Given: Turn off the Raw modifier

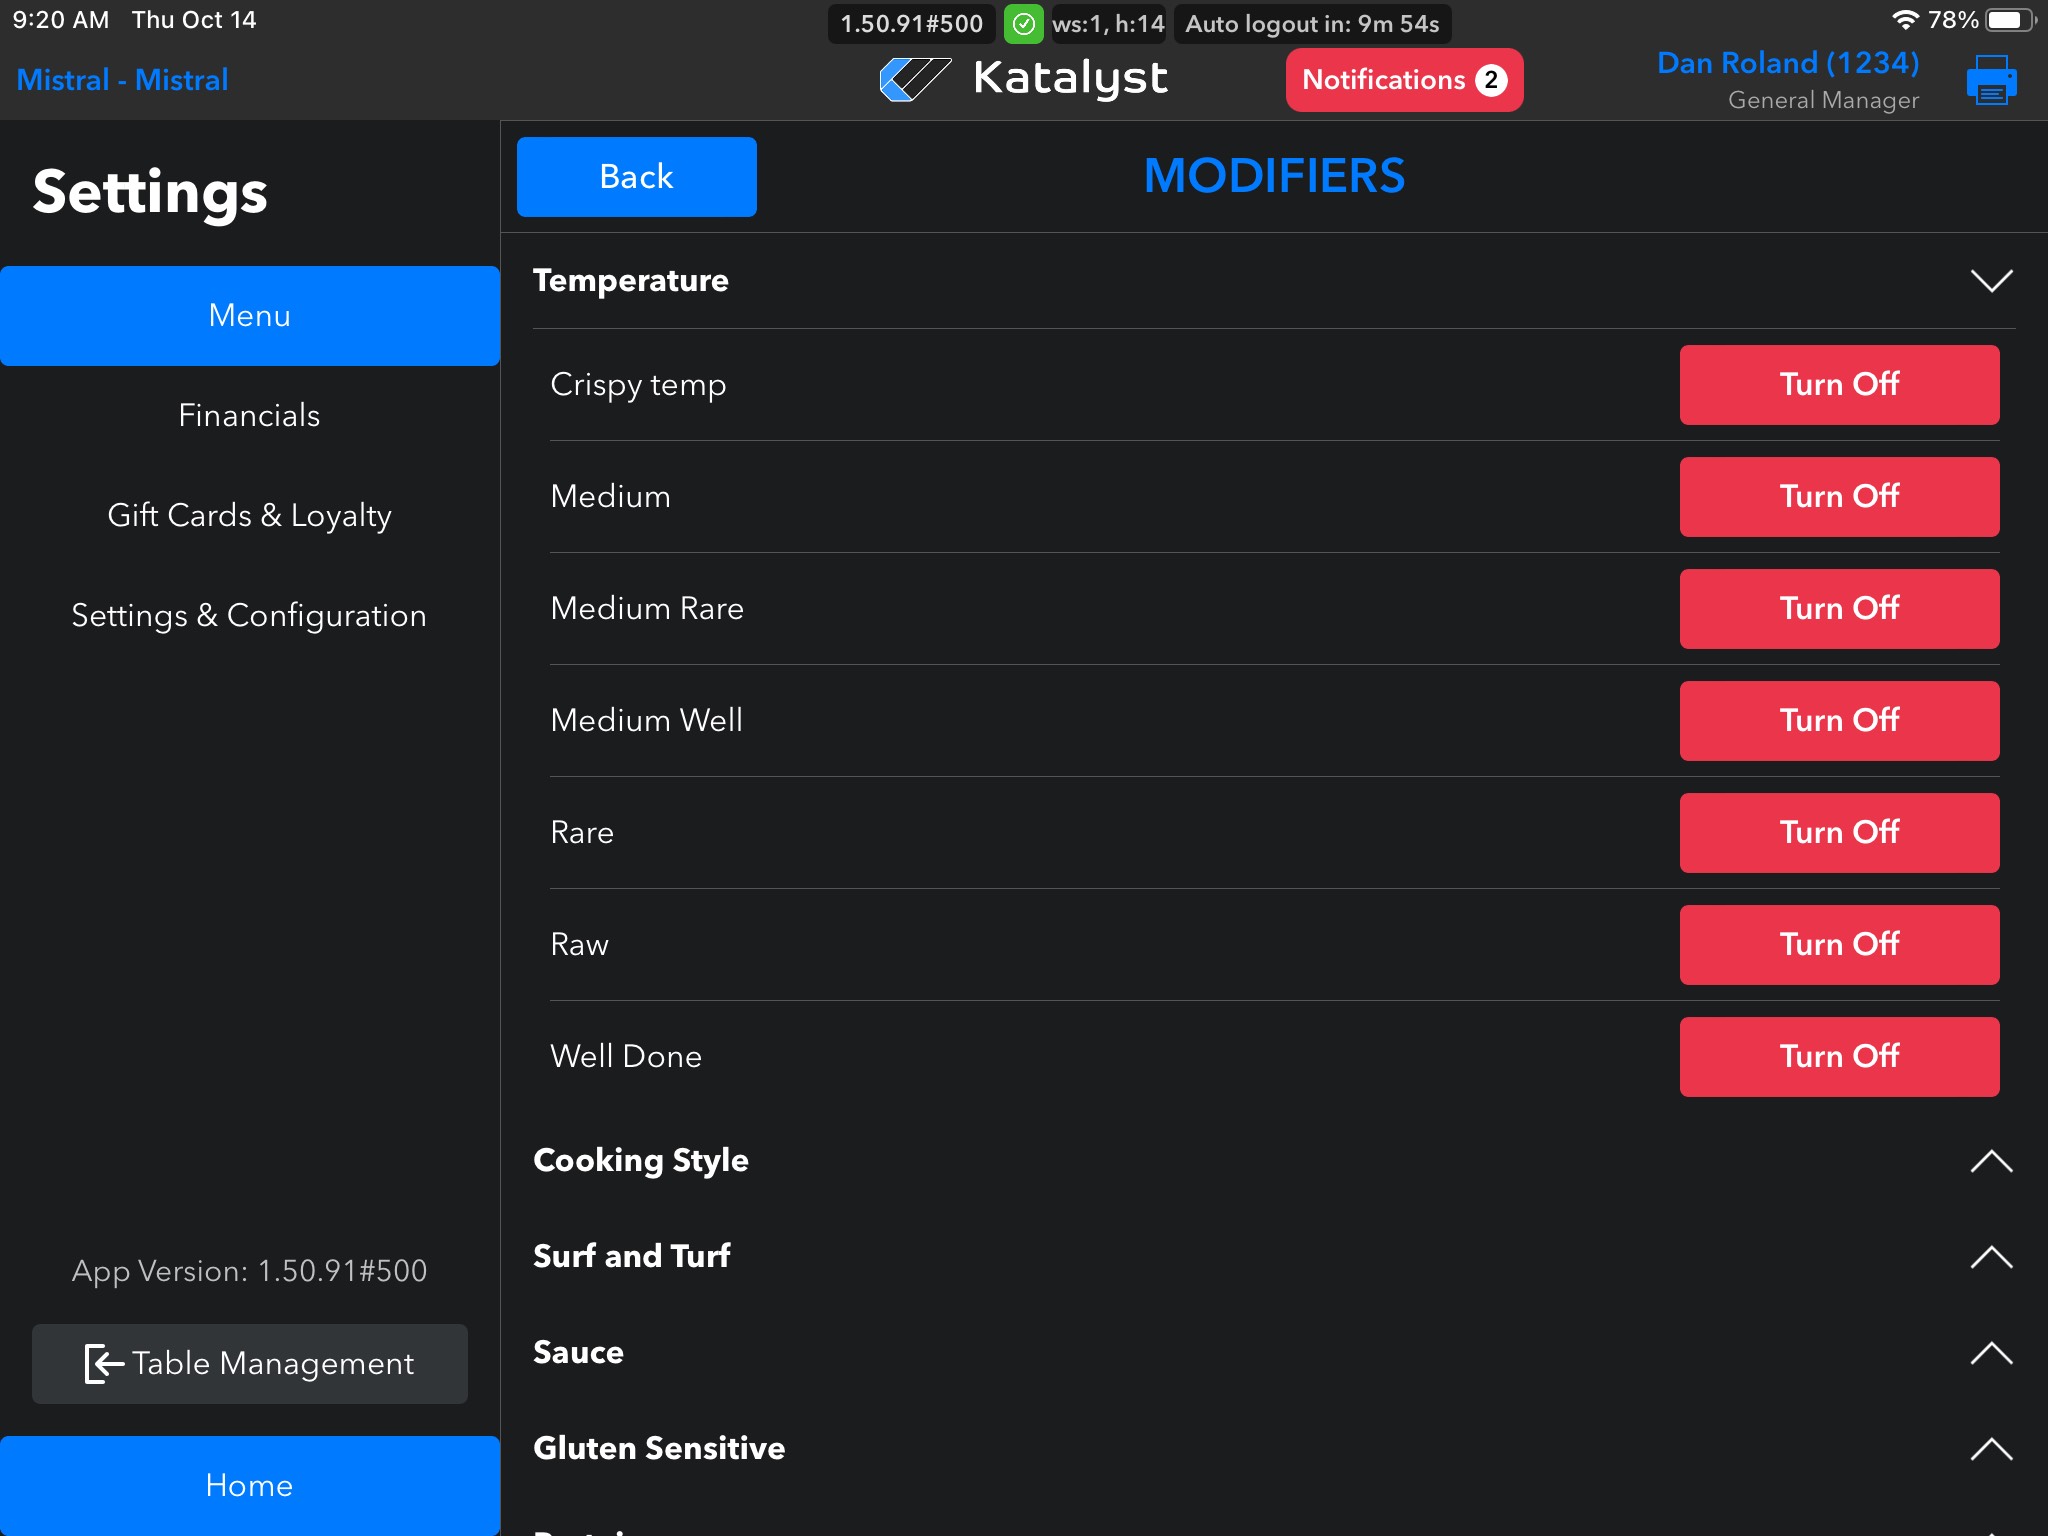Looking at the screenshot, I should click(x=1838, y=945).
